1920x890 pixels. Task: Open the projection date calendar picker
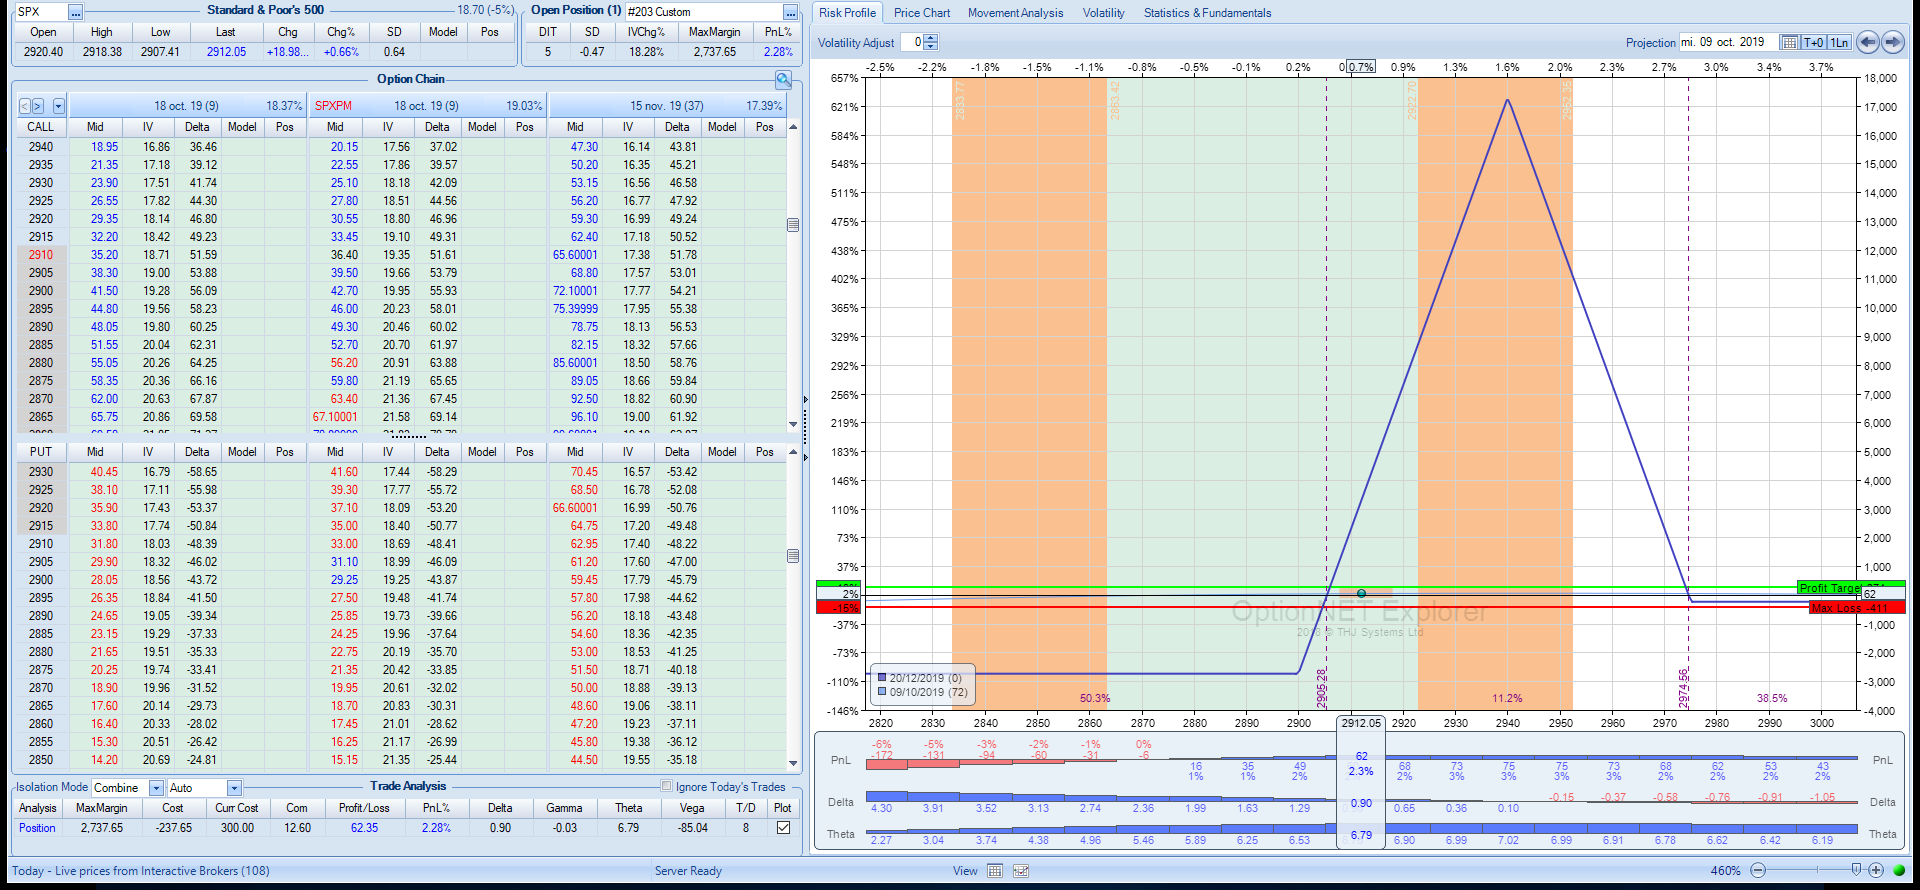[1789, 42]
